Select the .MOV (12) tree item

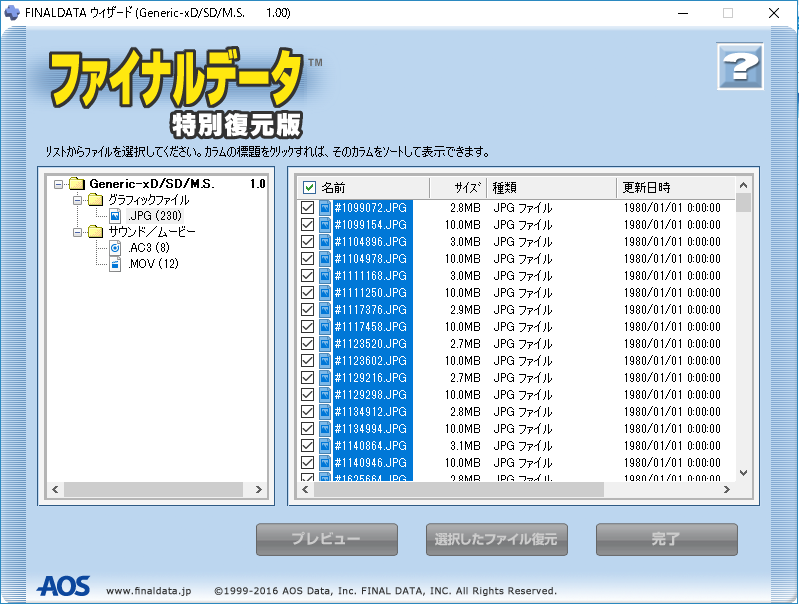(153, 264)
